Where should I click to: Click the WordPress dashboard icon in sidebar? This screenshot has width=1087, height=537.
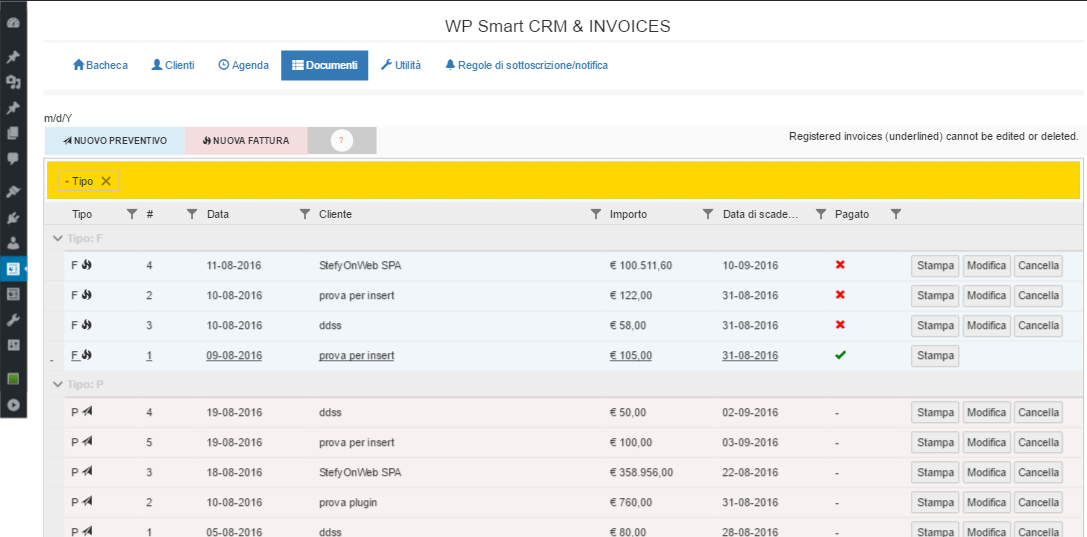(x=13, y=22)
